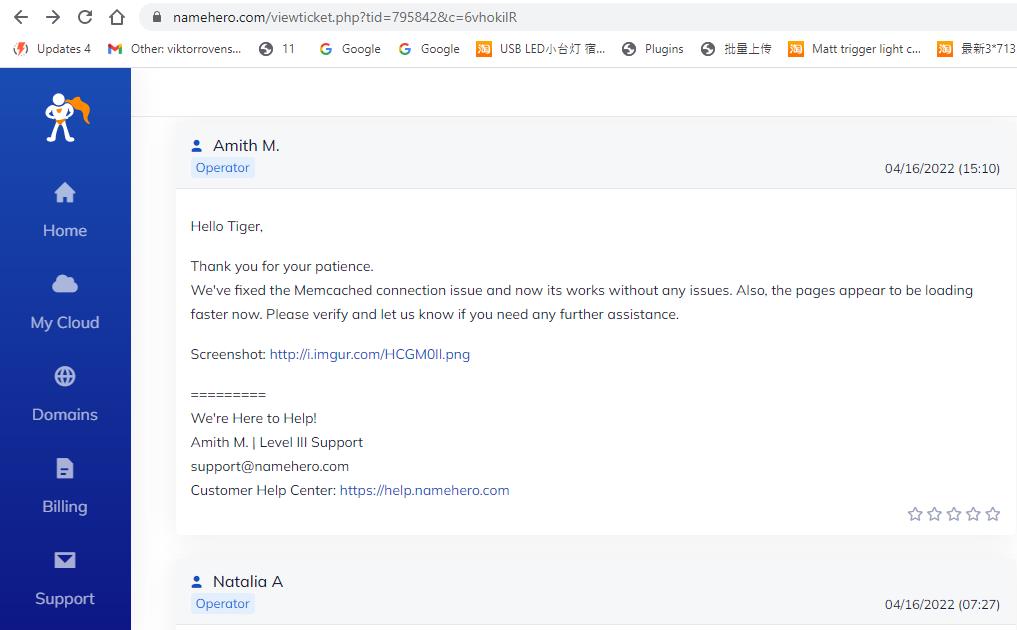Rate the reply with the third star
Viewport: 1017px width, 630px height.
tap(953, 514)
